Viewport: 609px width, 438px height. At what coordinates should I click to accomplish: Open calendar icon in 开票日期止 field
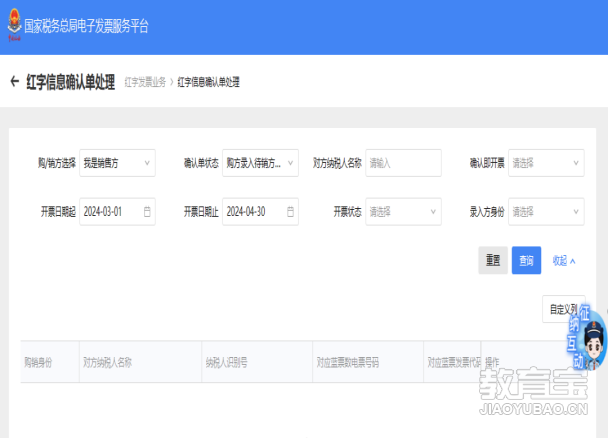tap(290, 212)
